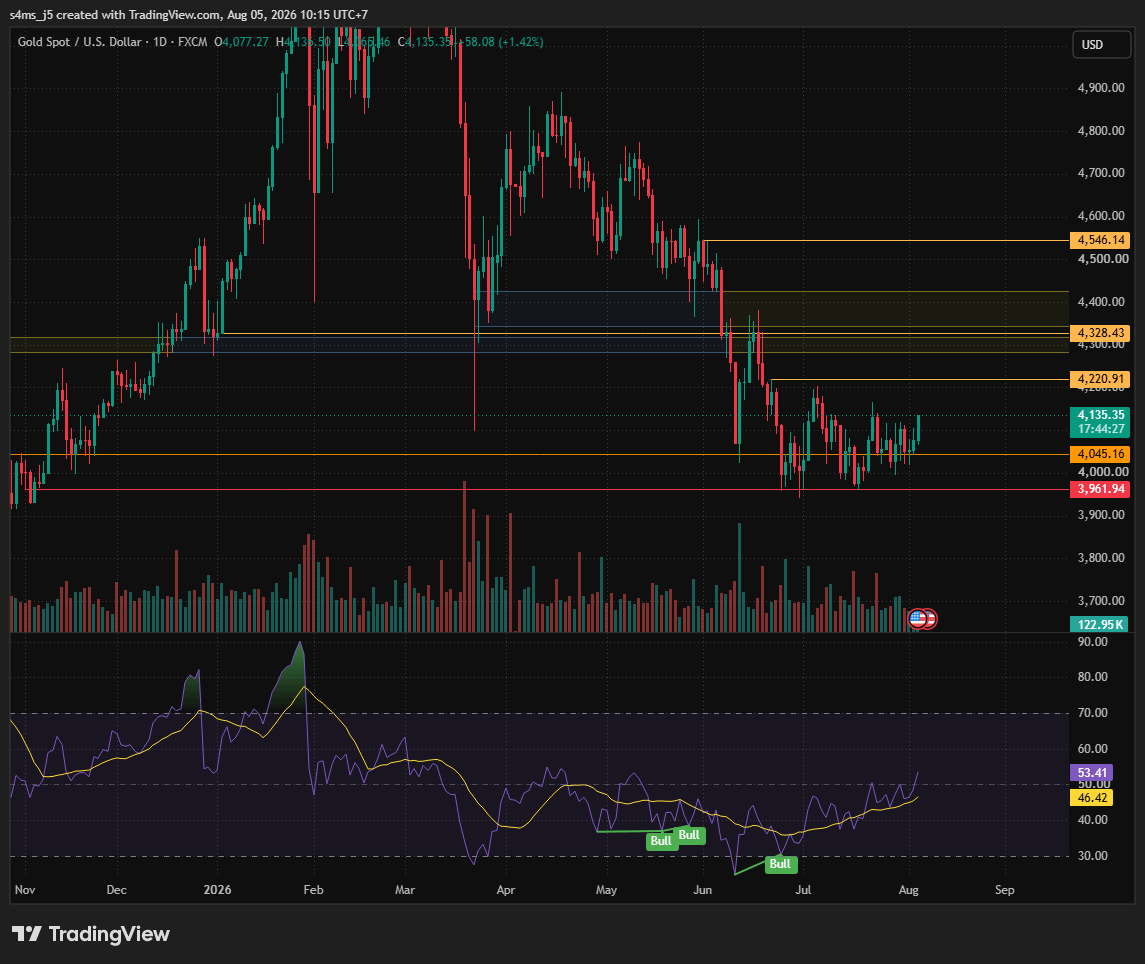Click the May label on time axis
Image resolution: width=1145 pixels, height=964 pixels.
point(606,890)
